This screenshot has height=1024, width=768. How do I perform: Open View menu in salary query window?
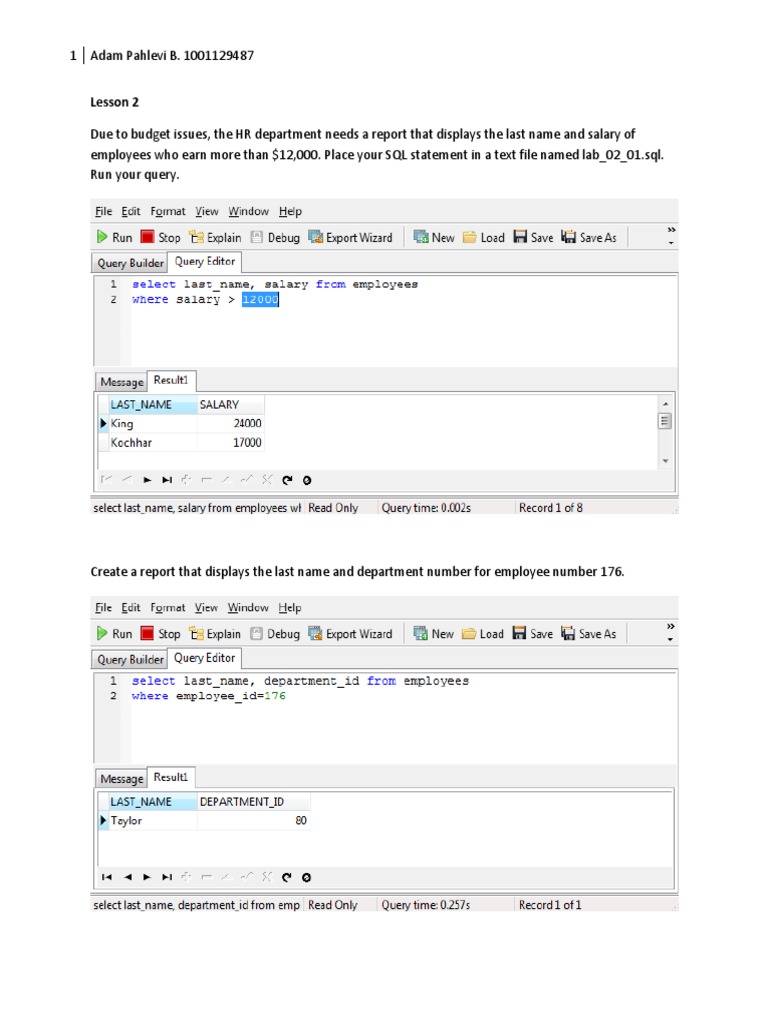pos(206,211)
